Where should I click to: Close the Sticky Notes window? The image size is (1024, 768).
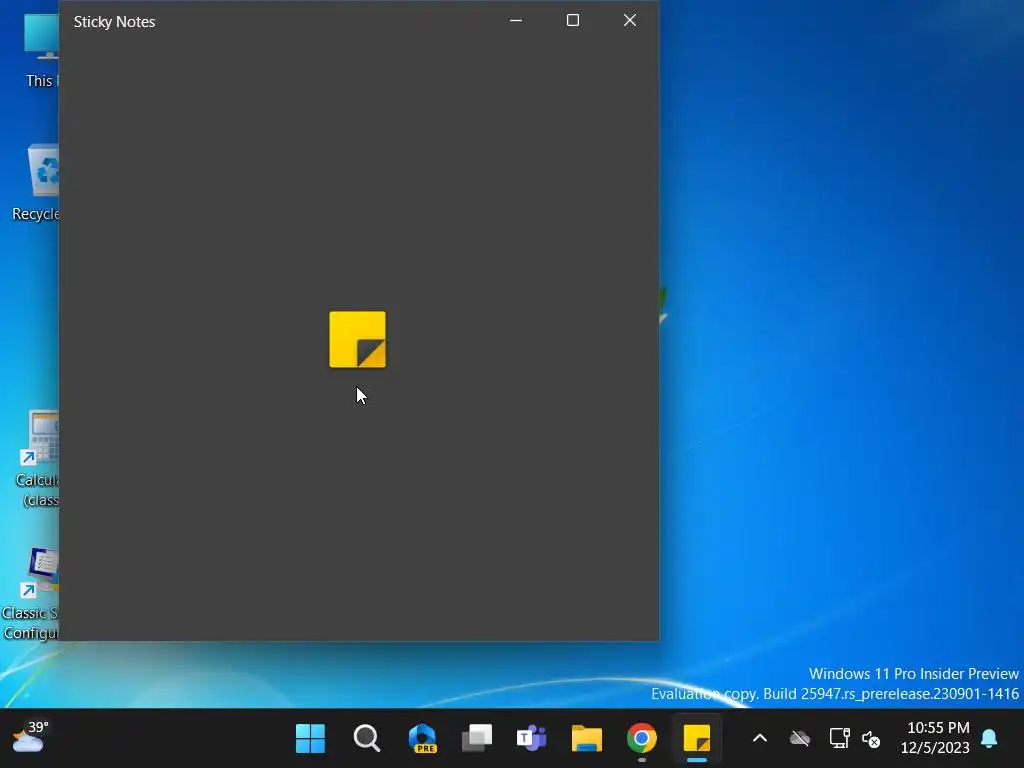point(630,20)
